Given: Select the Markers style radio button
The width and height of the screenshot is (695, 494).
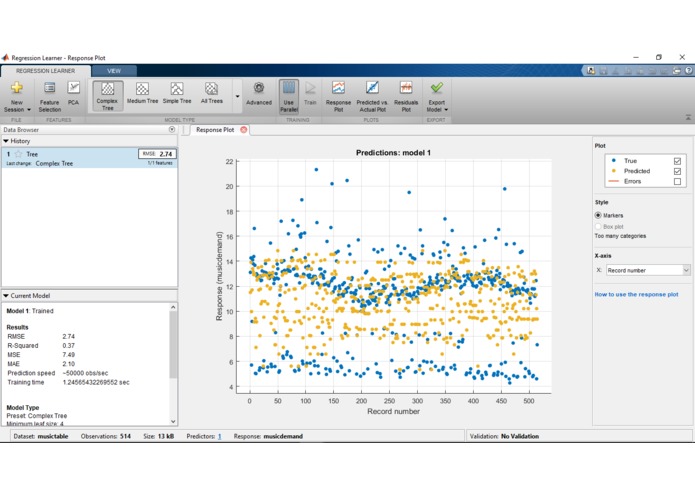Looking at the screenshot, I should 598,215.
